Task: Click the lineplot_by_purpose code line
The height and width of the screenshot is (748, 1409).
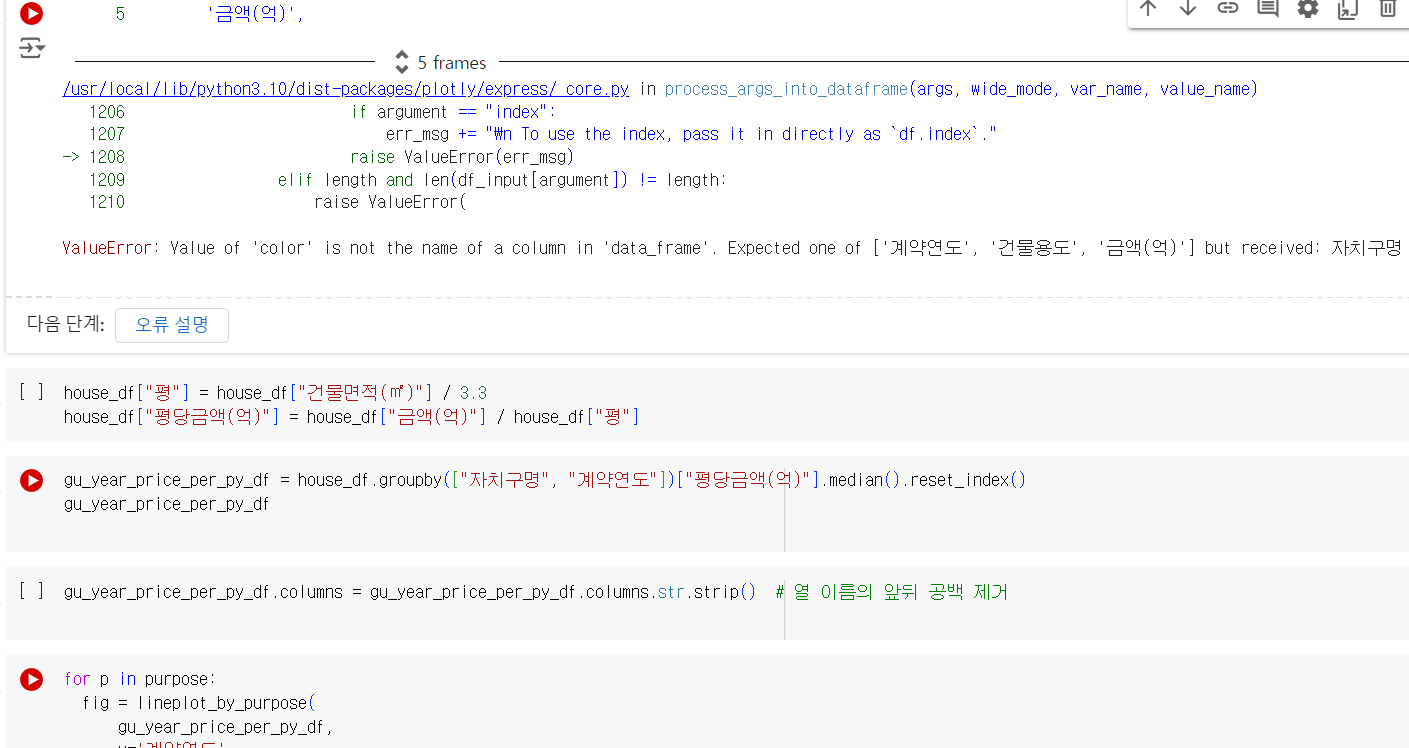Action: point(199,703)
